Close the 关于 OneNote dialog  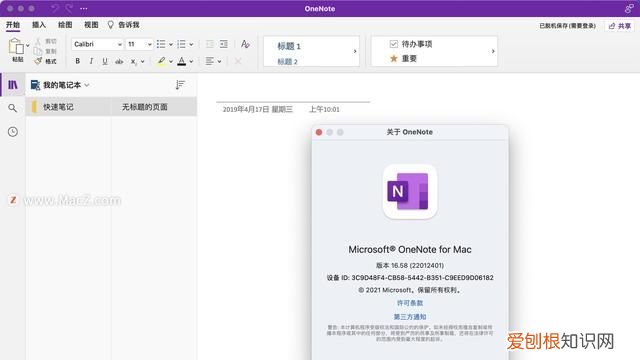click(319, 132)
